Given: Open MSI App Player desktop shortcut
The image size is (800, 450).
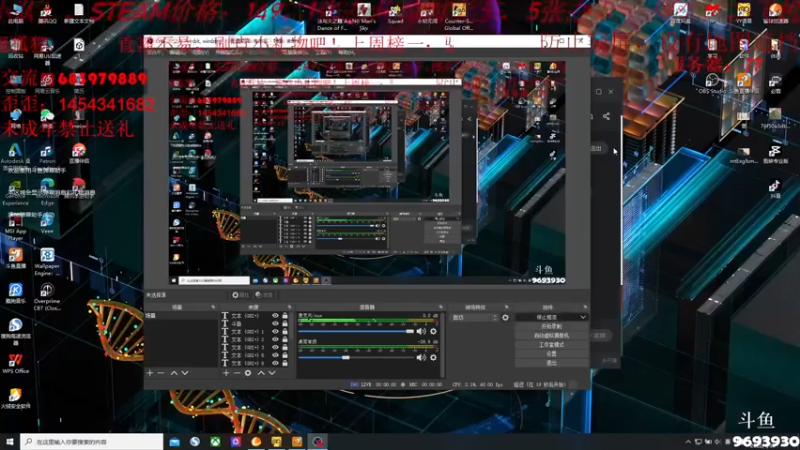Looking at the screenshot, I should (15, 228).
